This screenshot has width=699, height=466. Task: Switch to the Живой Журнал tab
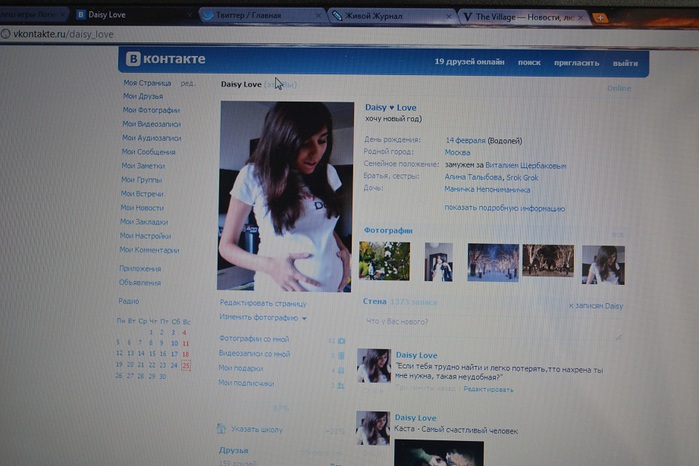point(394,16)
